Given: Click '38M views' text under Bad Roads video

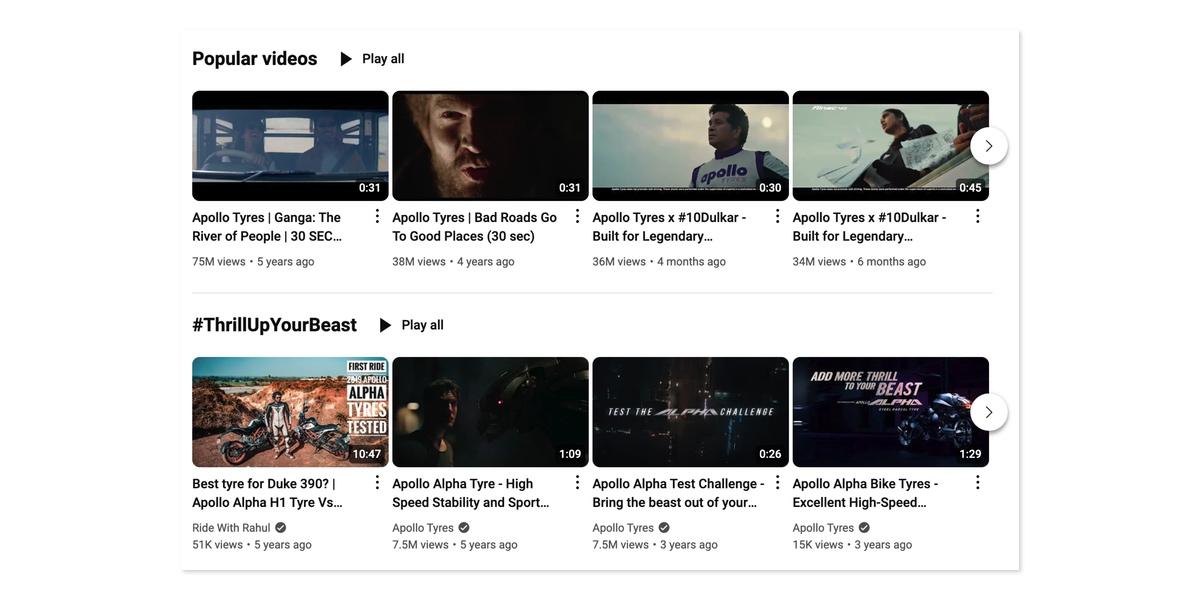Looking at the screenshot, I should 419,262.
